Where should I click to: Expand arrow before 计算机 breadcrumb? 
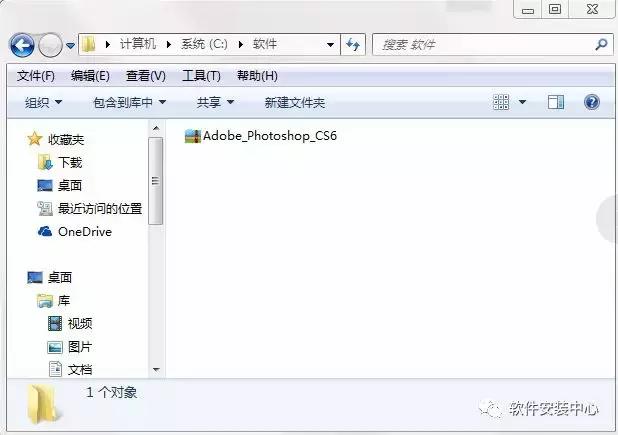(108, 45)
